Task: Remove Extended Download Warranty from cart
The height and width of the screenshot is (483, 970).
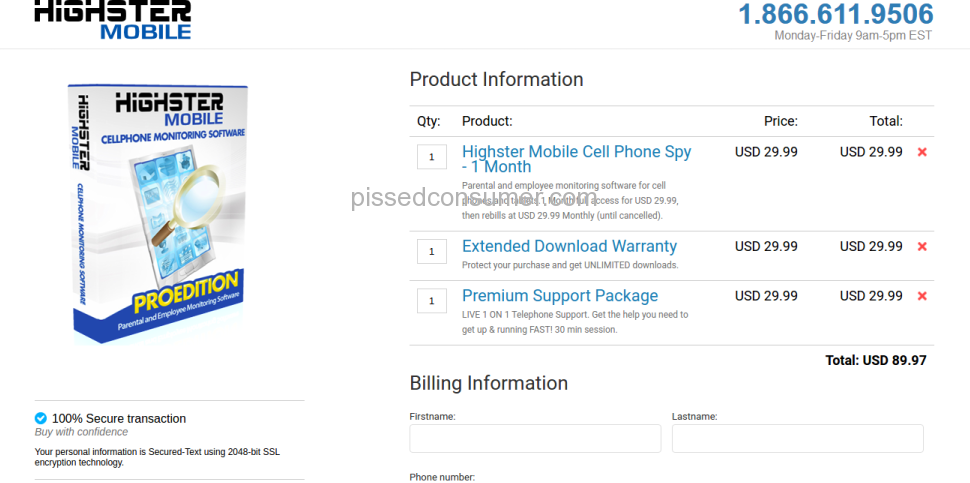Action: [922, 247]
